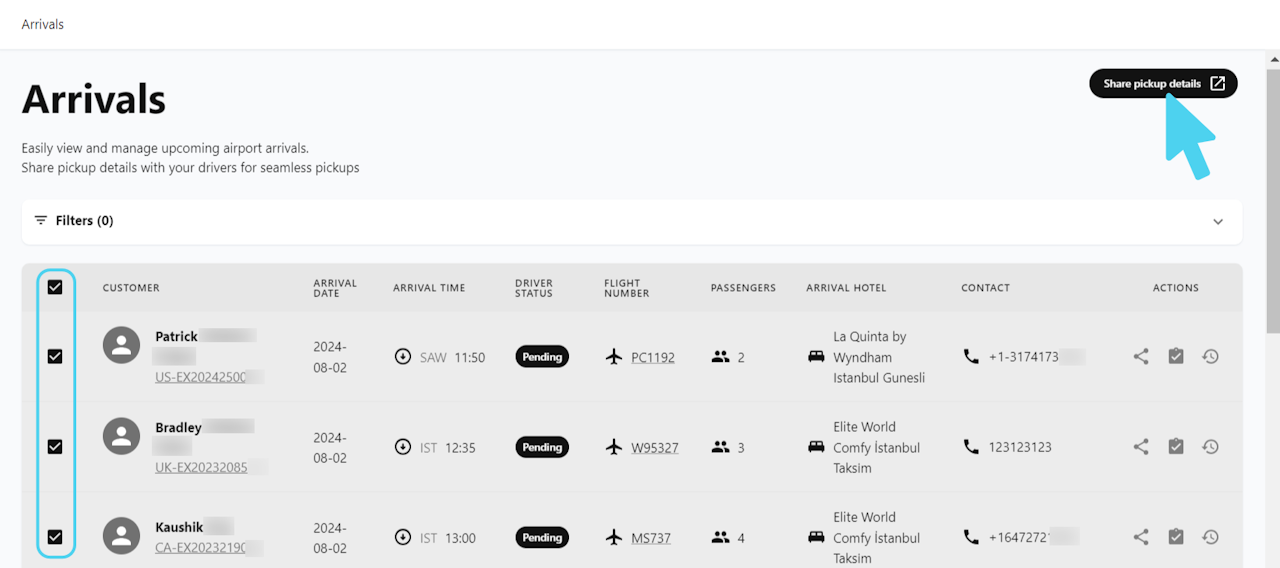The height and width of the screenshot is (568, 1280).
Task: Open history icon in Patrick's row
Action: coord(1210,357)
